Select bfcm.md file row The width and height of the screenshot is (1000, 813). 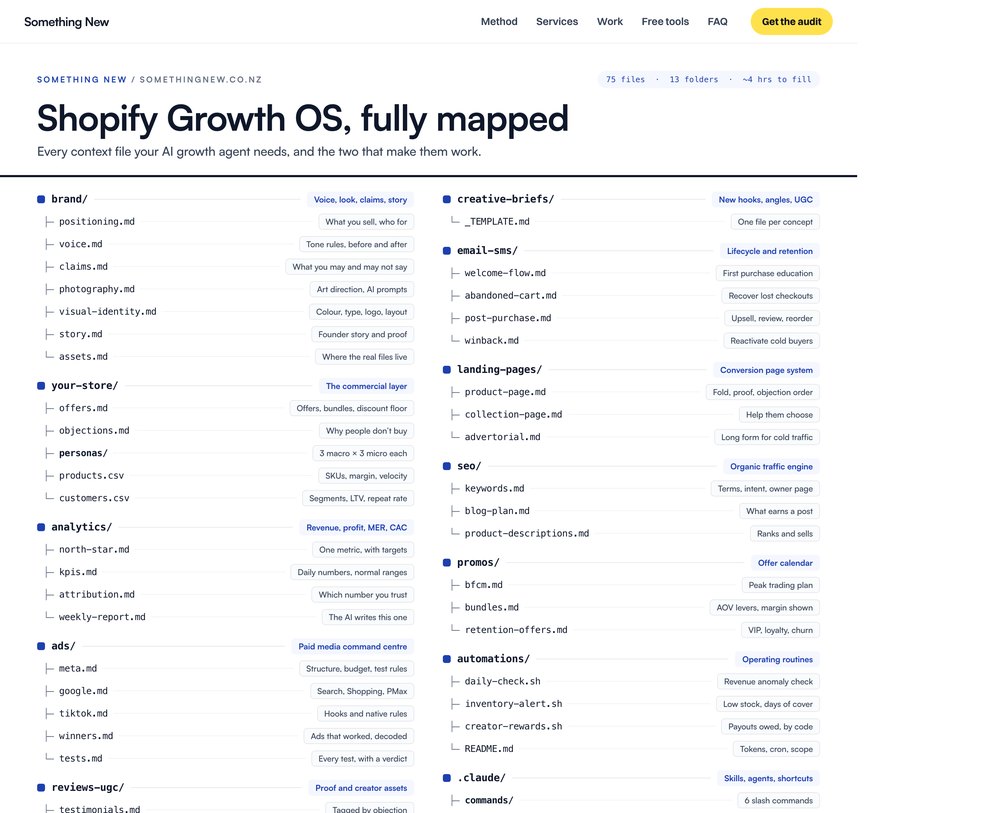tap(631, 585)
